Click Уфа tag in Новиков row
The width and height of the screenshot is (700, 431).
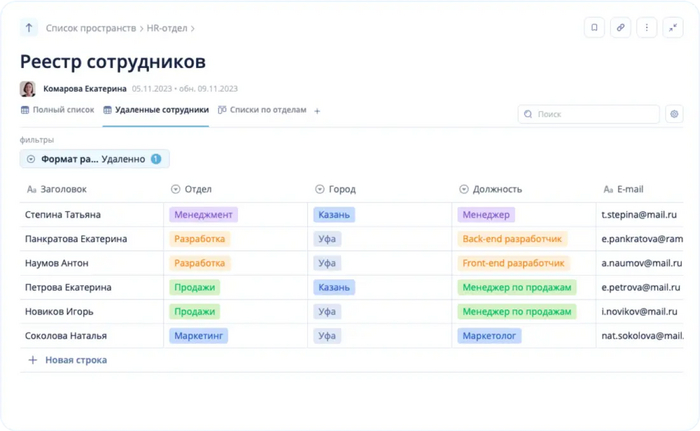pyautogui.click(x=327, y=312)
